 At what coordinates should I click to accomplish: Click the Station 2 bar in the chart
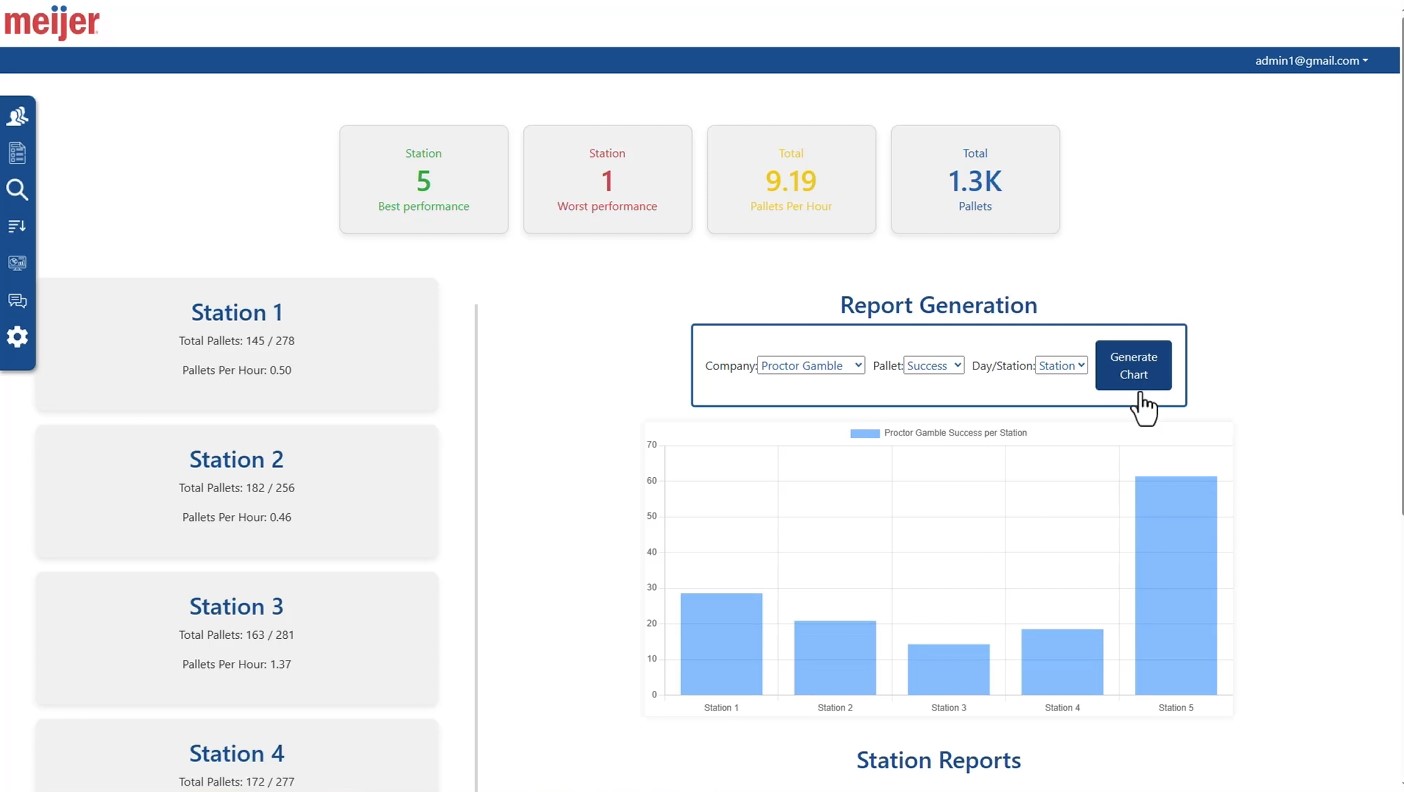pos(835,658)
